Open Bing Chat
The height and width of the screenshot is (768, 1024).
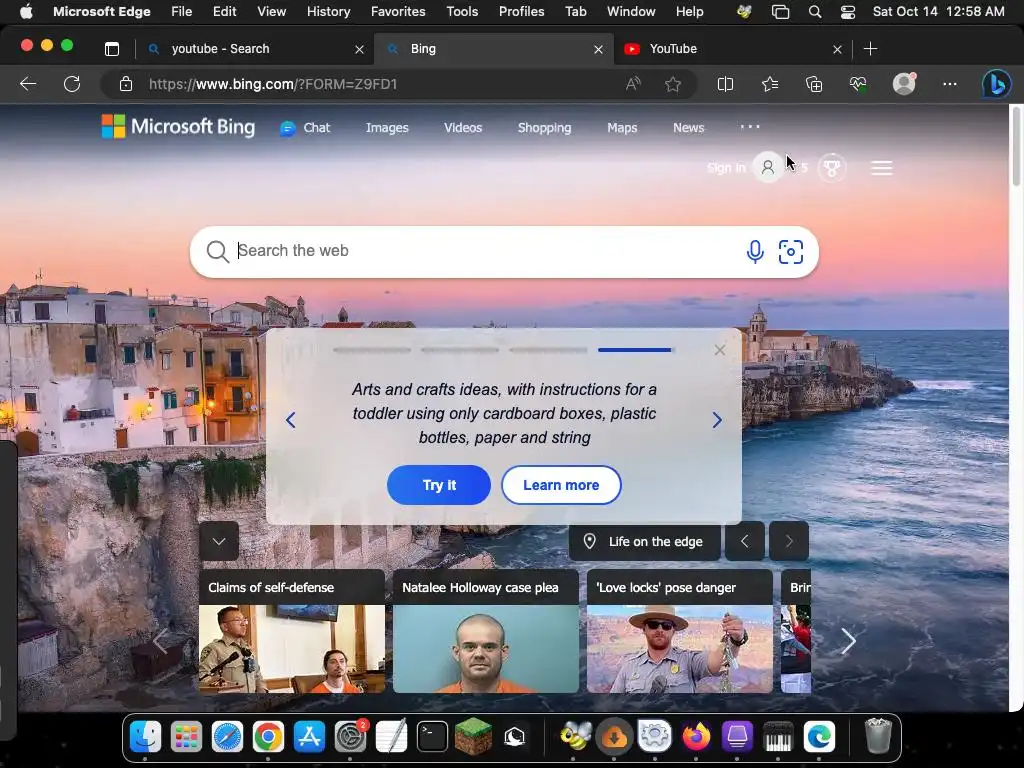[x=305, y=128]
